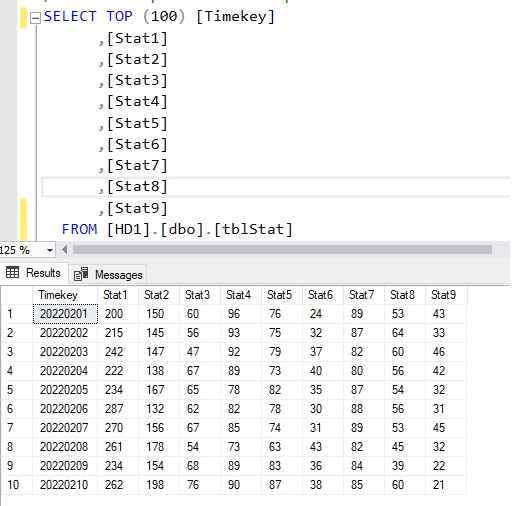Open the 125 % zoom dropdown
The width and height of the screenshot is (523, 506).
50,250
